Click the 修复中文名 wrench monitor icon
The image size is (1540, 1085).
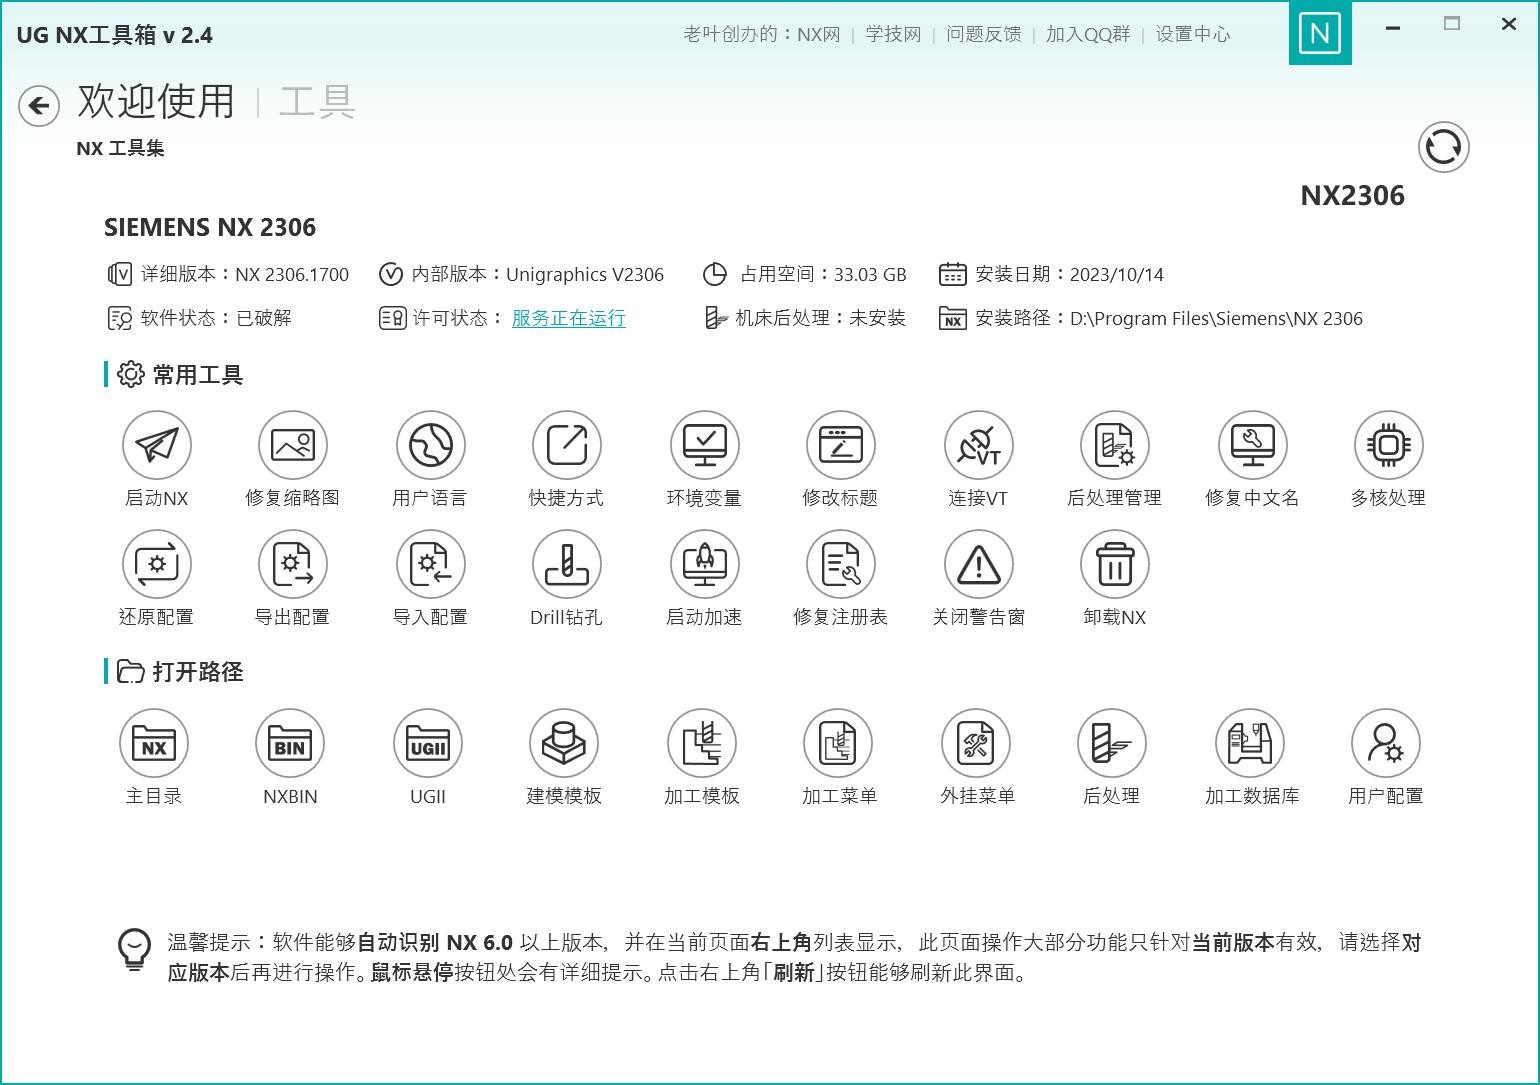(x=1252, y=445)
